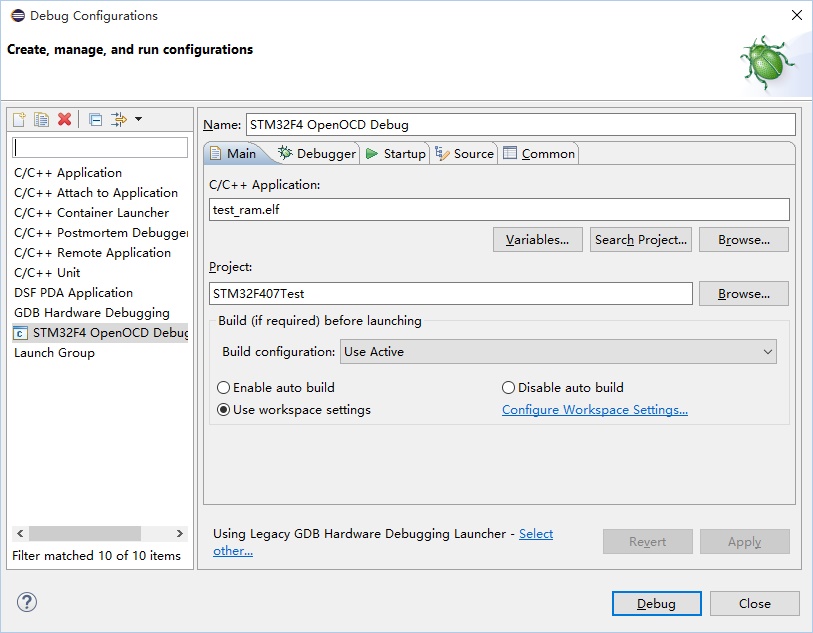Screen dimensions: 813x633
Task: Open Configure Workspace Settings link
Action: pyautogui.click(x=595, y=410)
